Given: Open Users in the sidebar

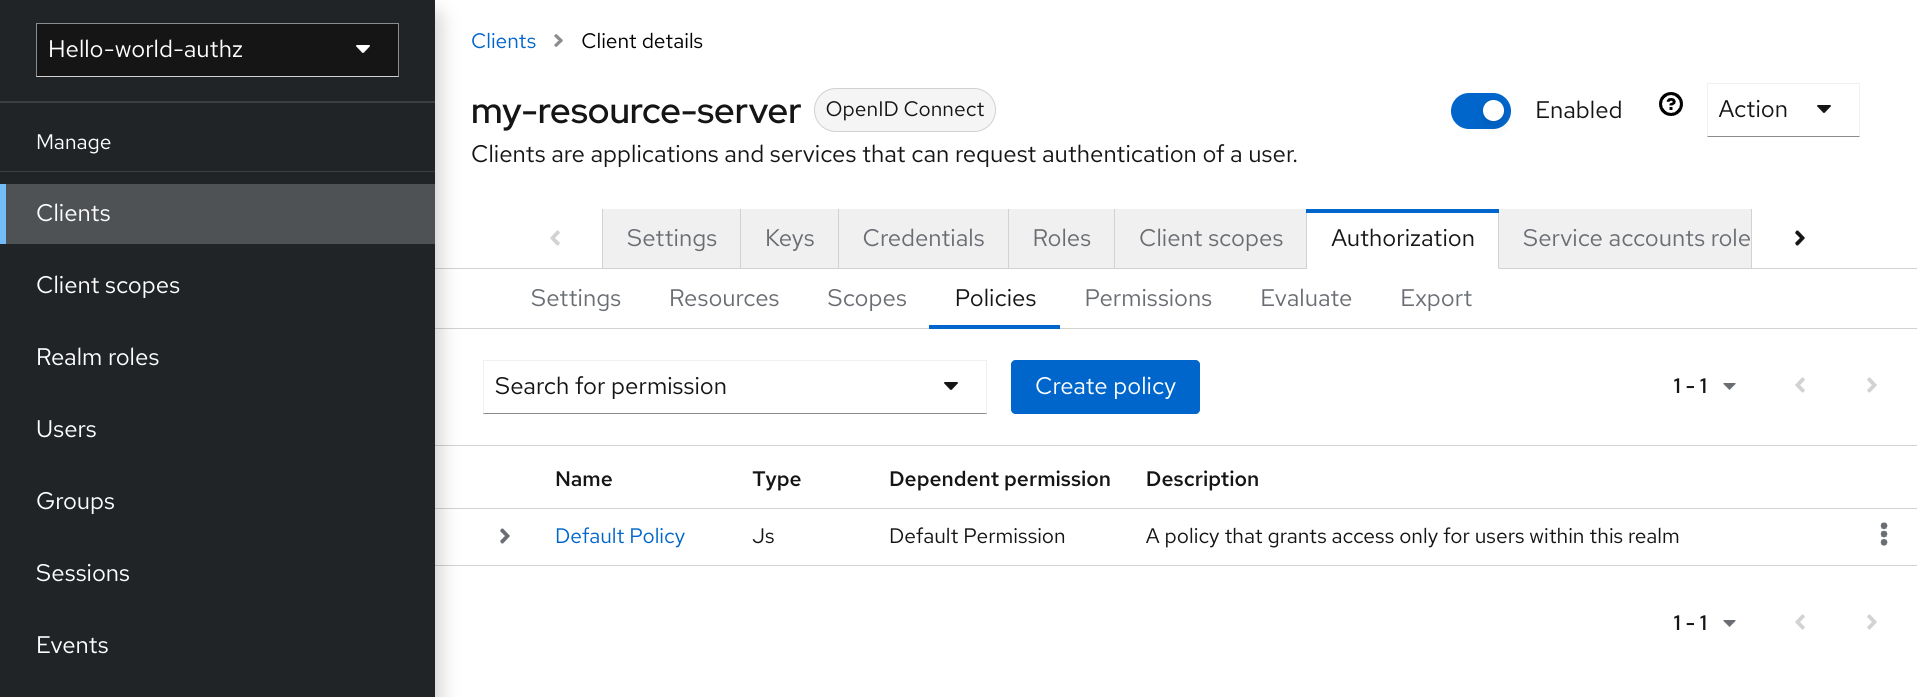Looking at the screenshot, I should (x=217, y=429).
